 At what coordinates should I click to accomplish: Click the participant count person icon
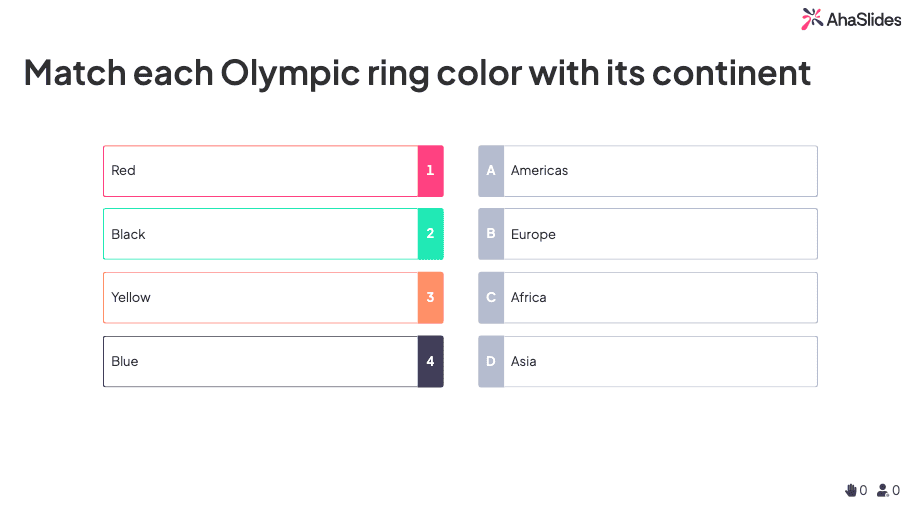tap(883, 490)
